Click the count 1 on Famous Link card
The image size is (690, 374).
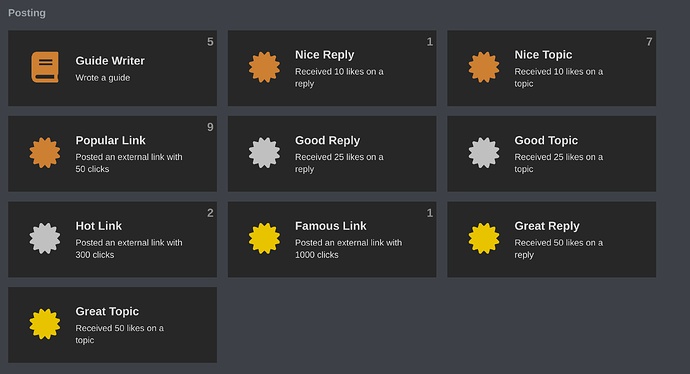[430, 213]
